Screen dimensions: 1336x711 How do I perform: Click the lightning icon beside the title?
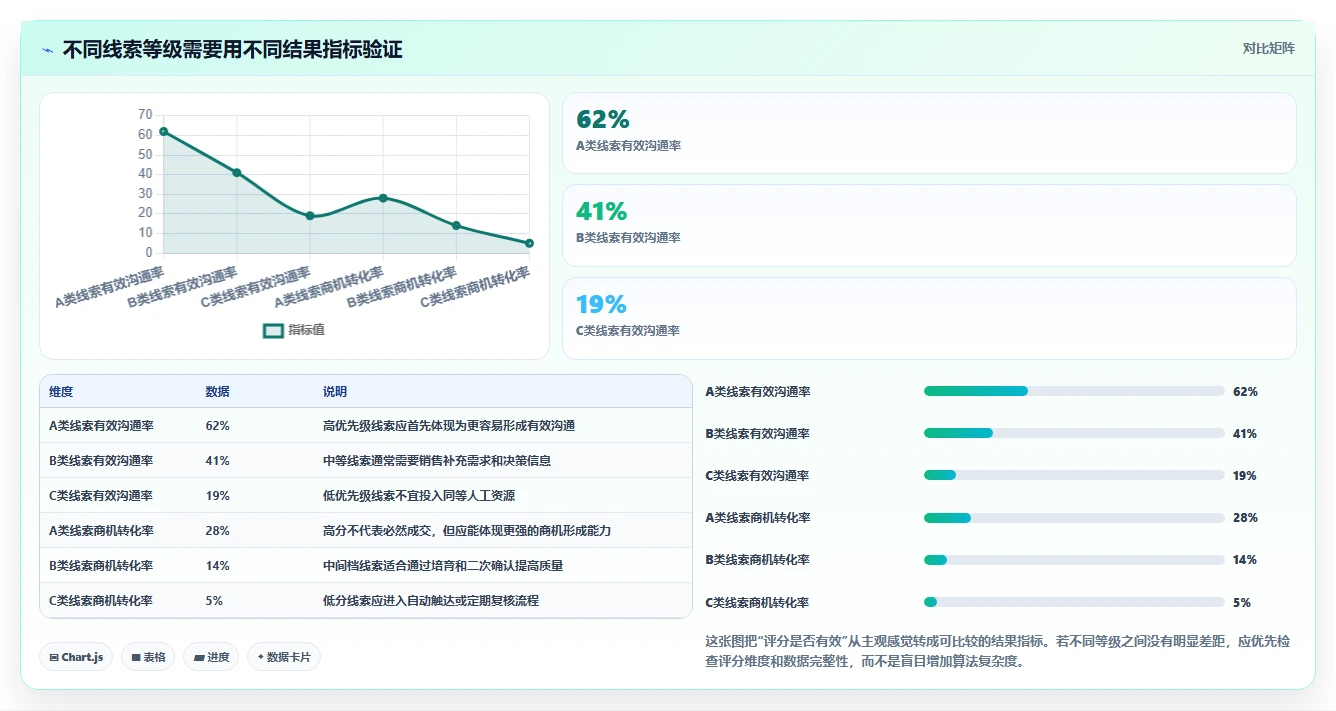pyautogui.click(x=48, y=50)
